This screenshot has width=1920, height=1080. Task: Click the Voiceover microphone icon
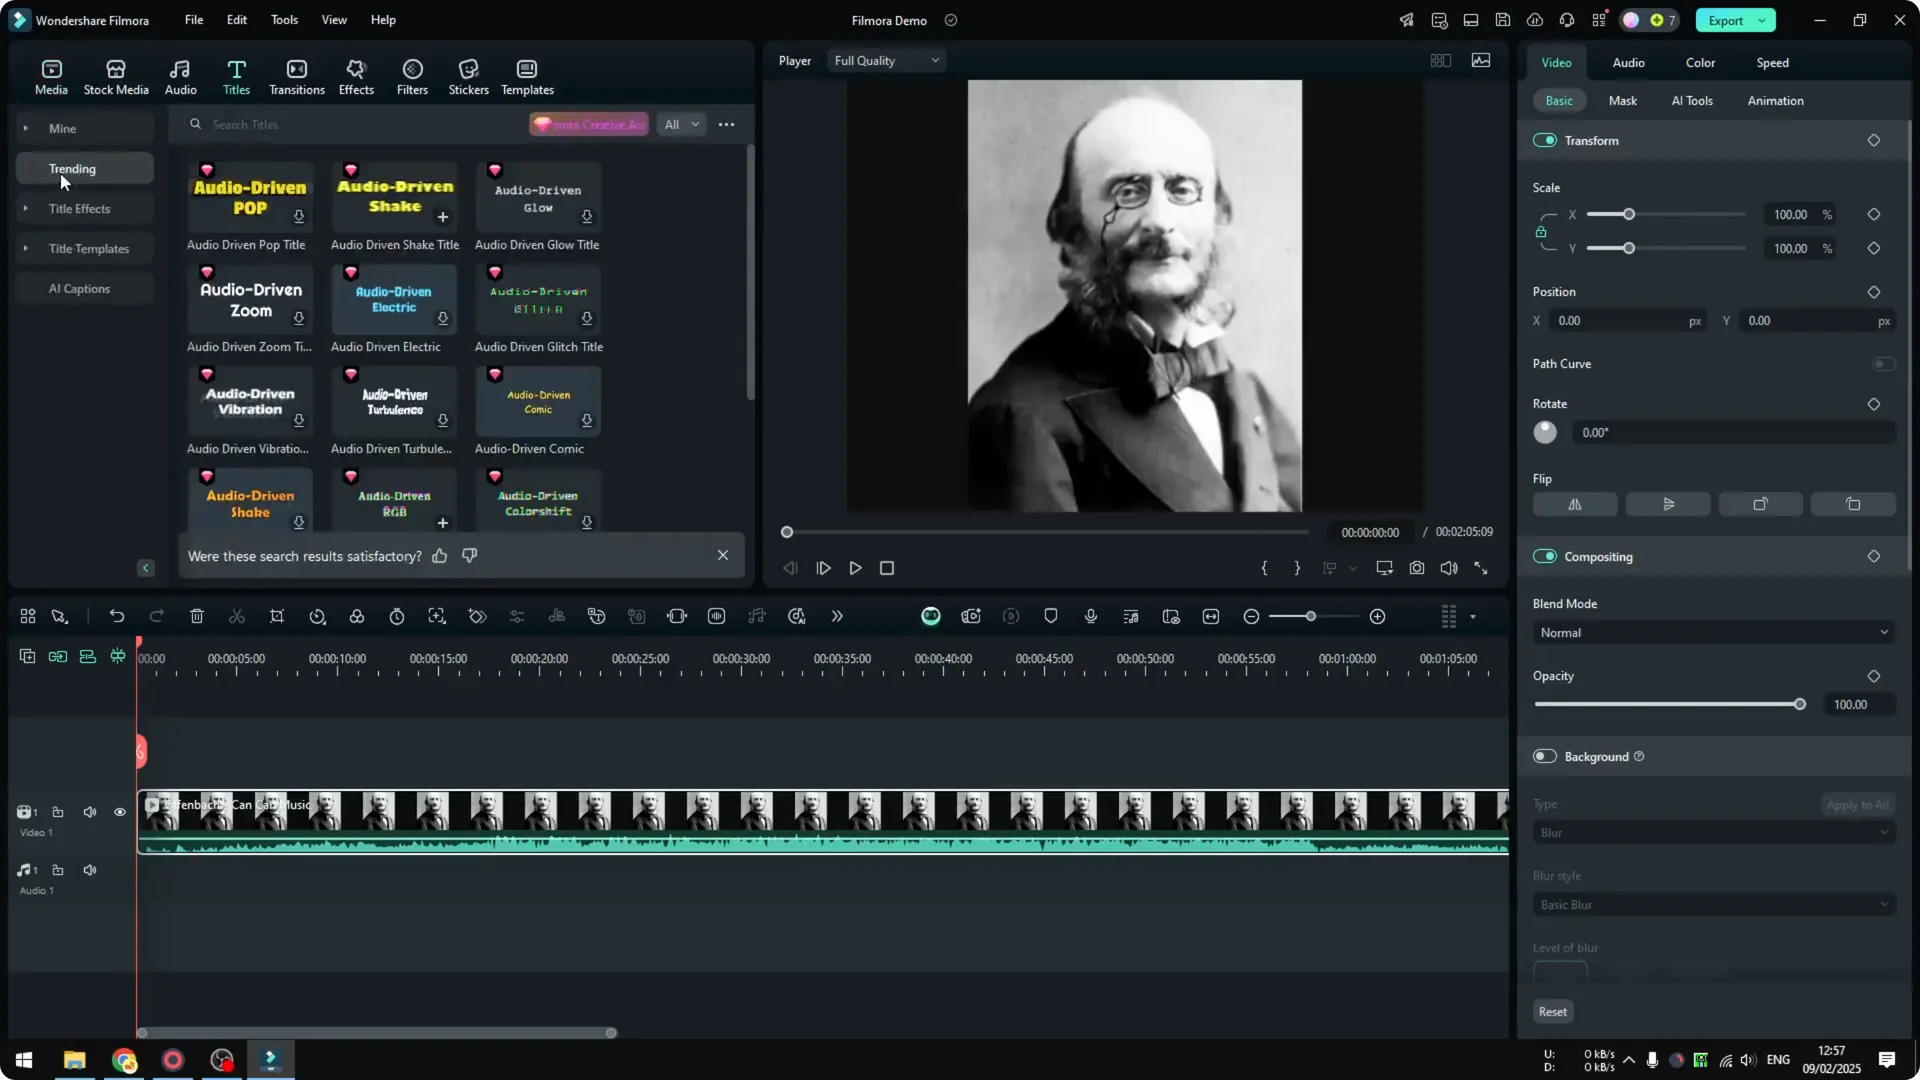click(1090, 616)
